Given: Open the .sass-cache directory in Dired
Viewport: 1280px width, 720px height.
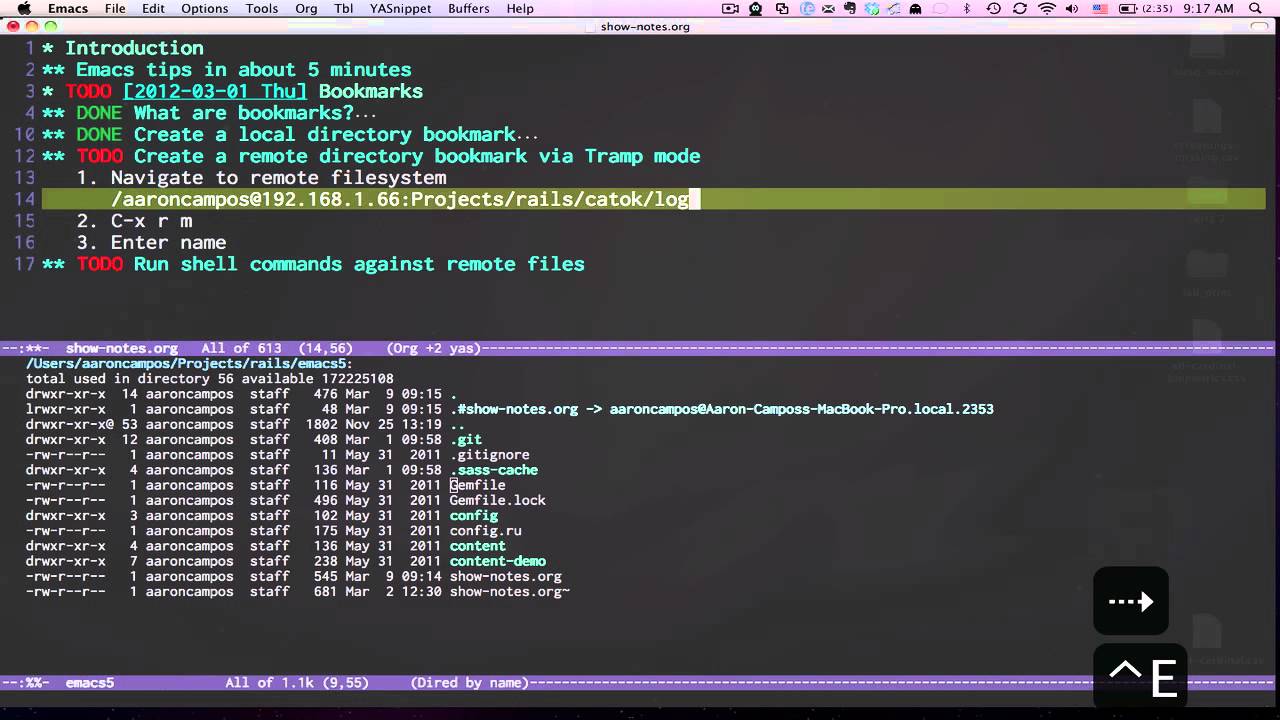Looking at the screenshot, I should click(x=494, y=470).
